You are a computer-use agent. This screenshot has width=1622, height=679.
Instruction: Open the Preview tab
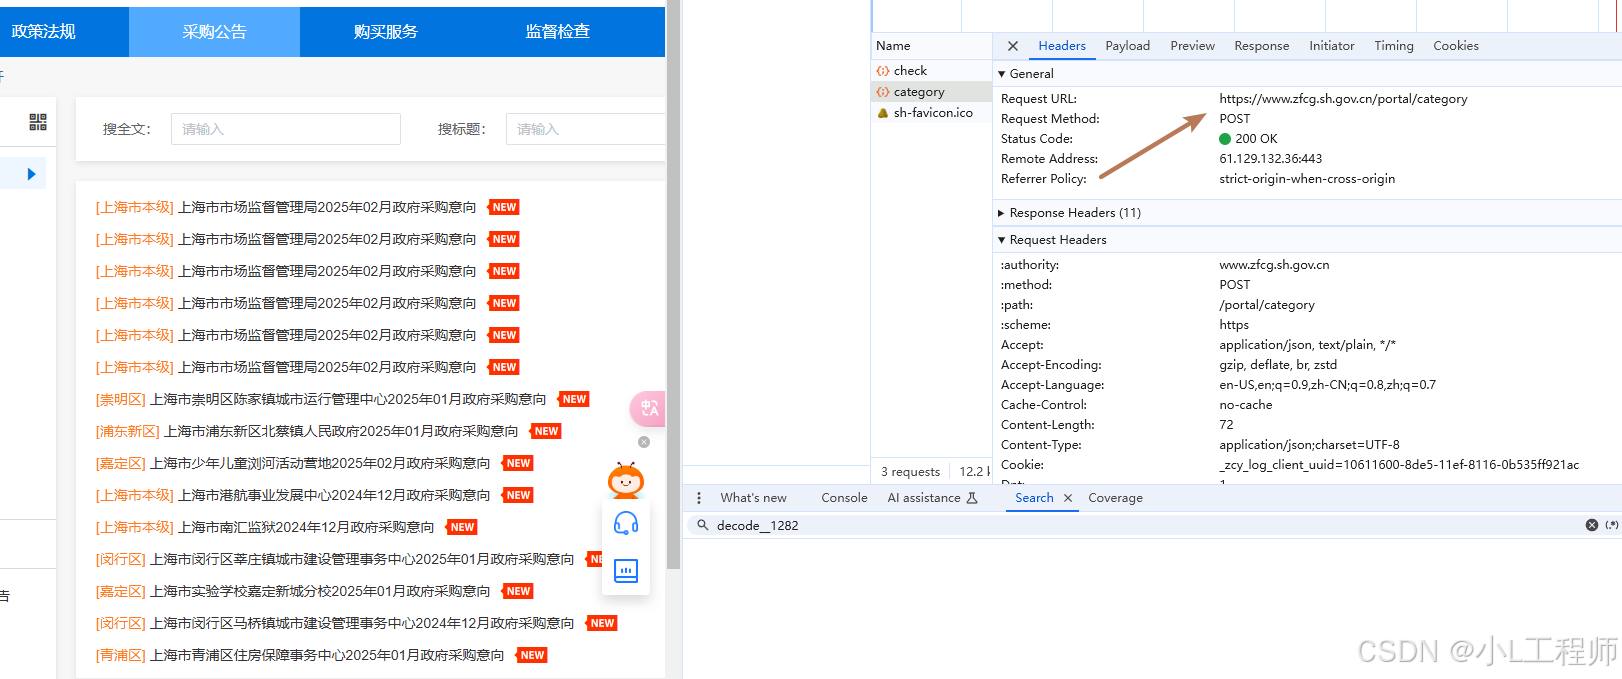coord(1193,46)
